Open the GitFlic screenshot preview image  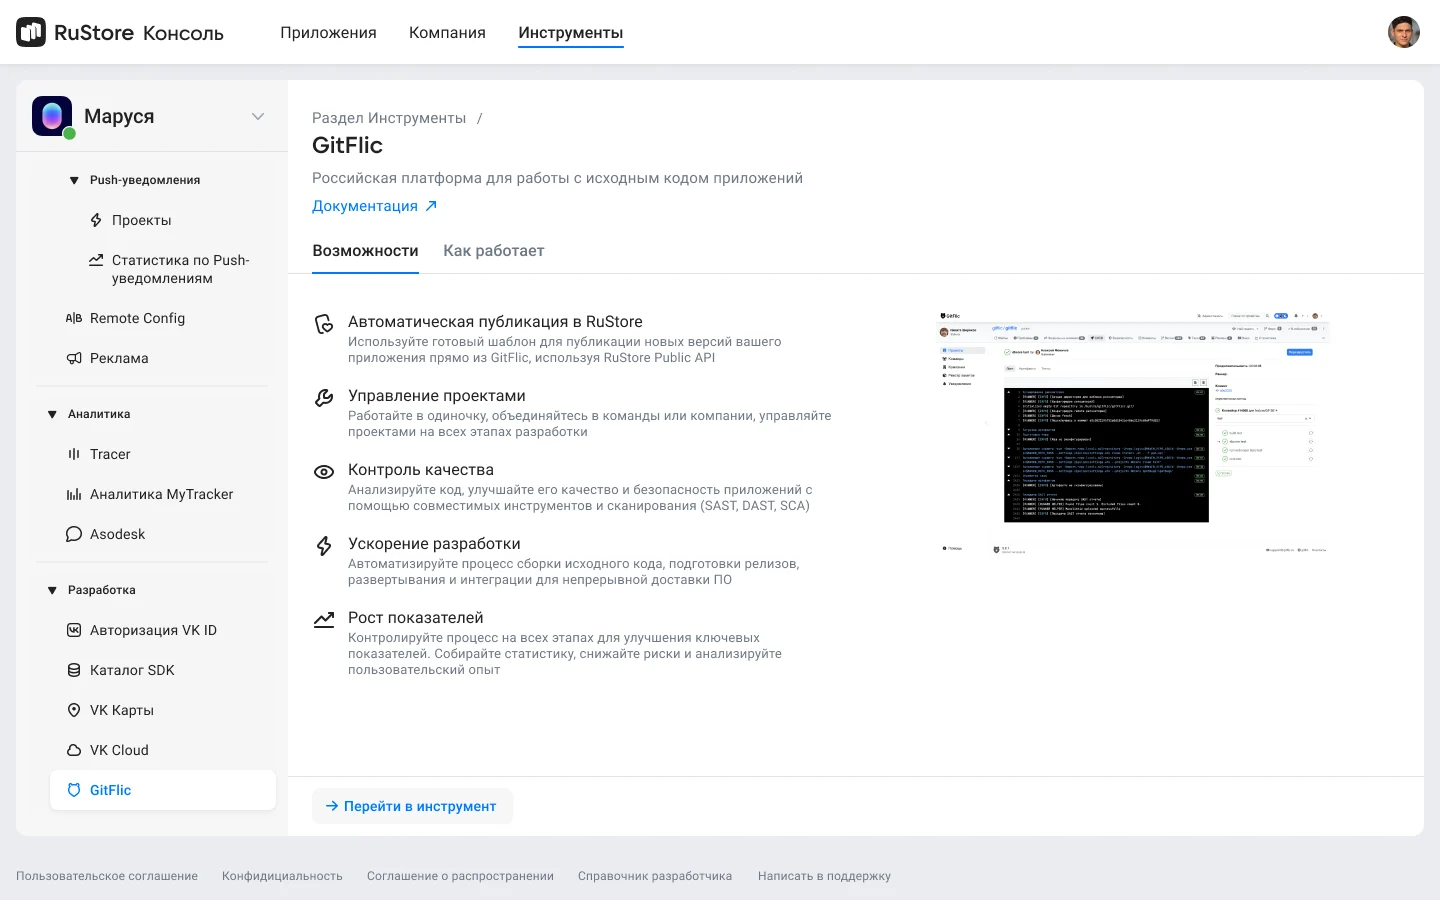(x=1134, y=432)
